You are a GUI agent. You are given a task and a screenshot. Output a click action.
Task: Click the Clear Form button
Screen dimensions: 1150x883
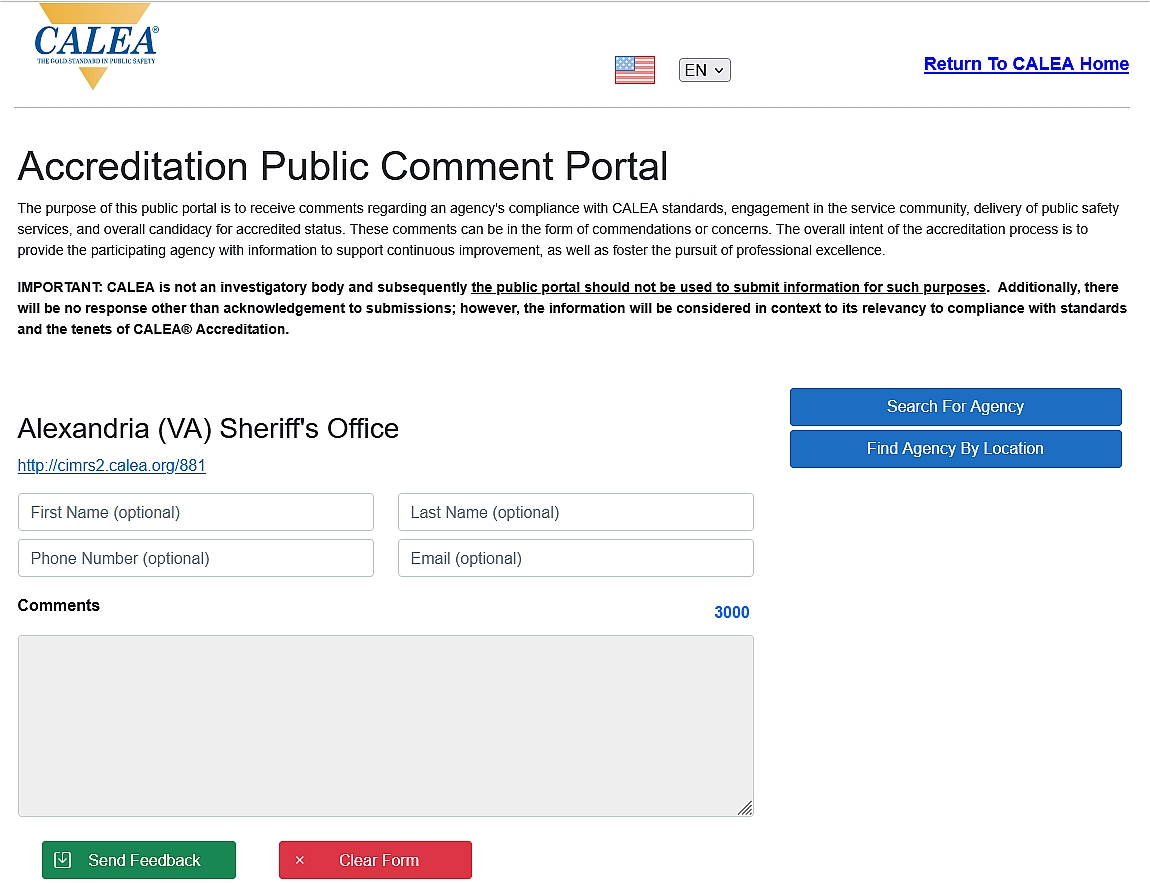pos(376,860)
